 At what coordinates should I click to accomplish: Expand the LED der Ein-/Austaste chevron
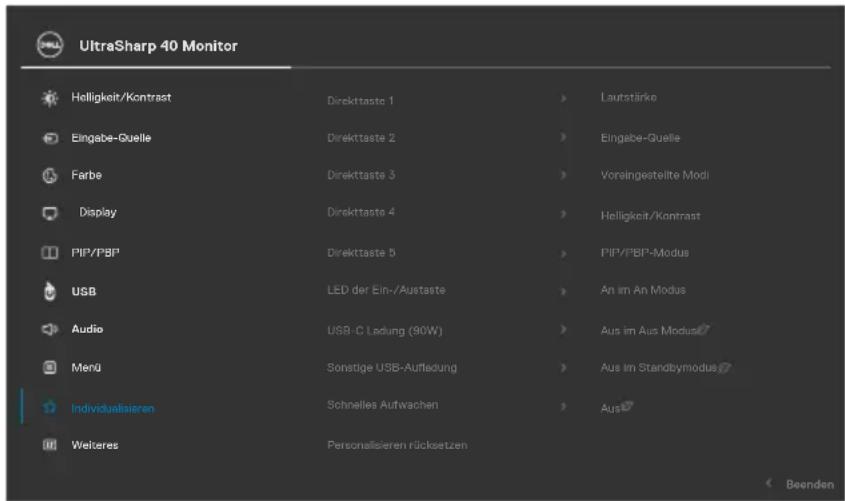(x=563, y=291)
